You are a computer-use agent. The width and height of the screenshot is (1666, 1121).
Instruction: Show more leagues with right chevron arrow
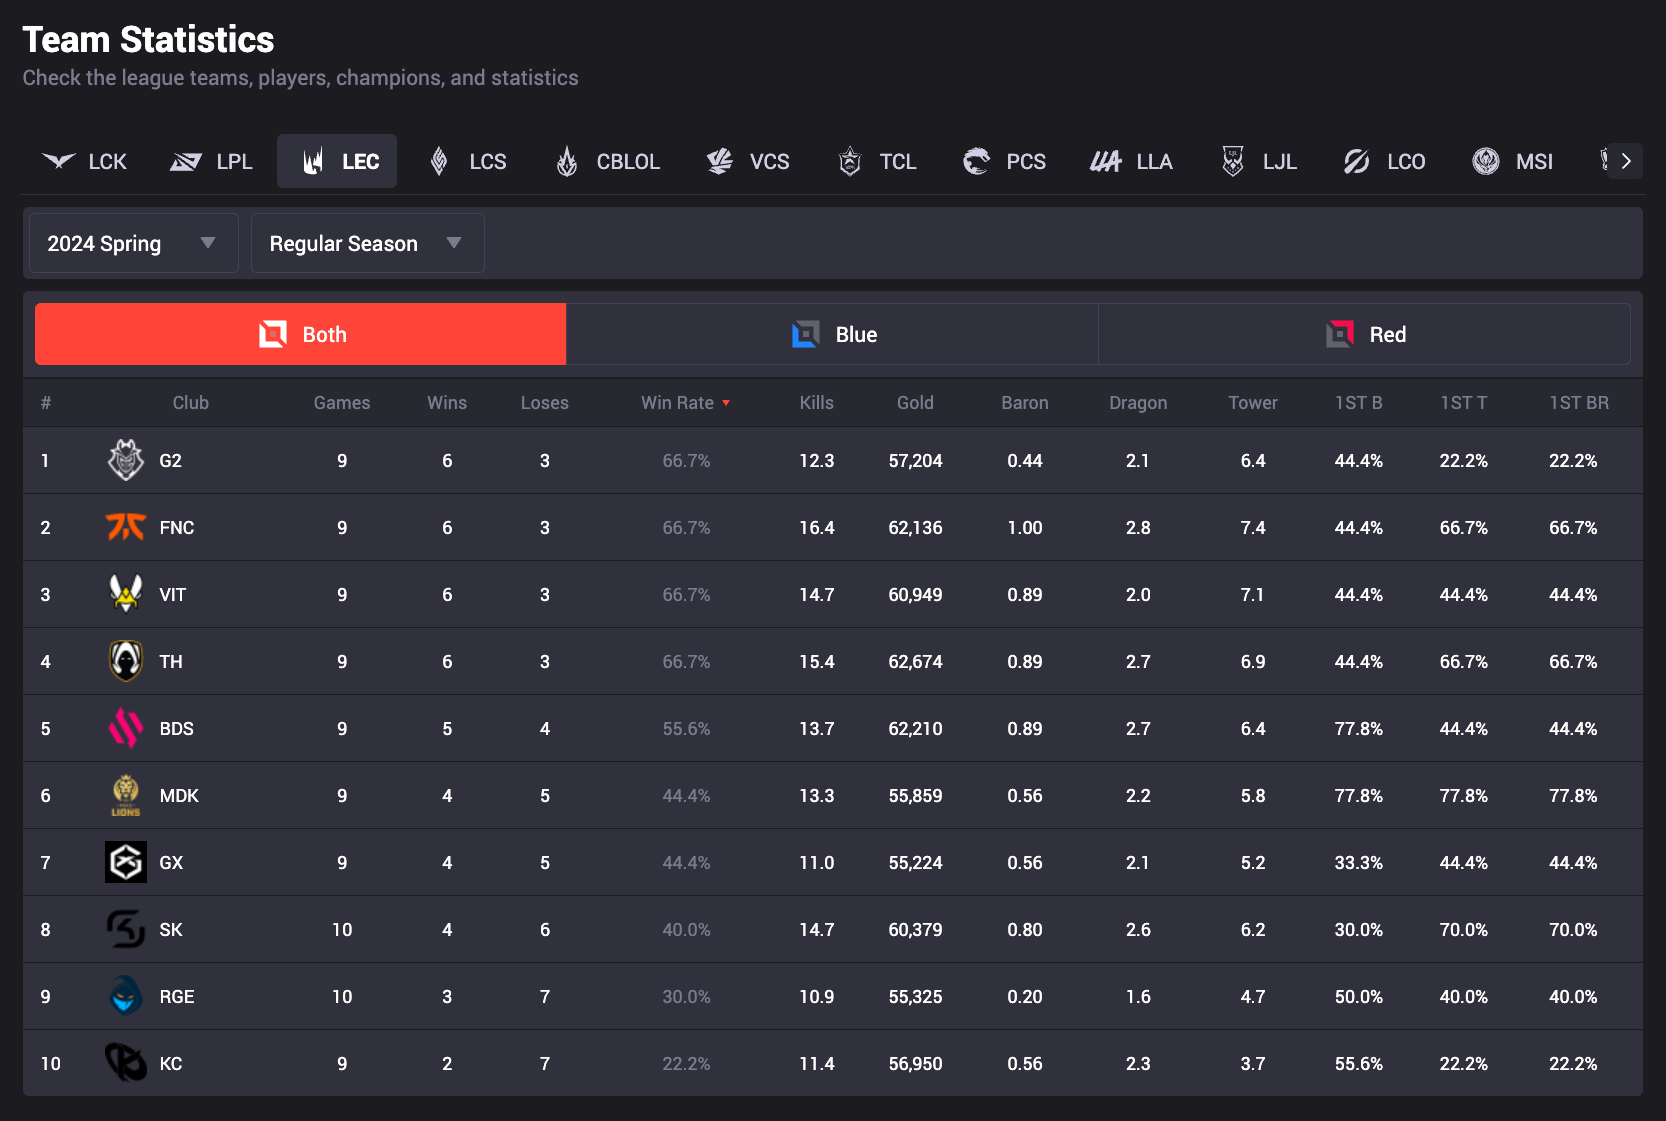click(1626, 161)
